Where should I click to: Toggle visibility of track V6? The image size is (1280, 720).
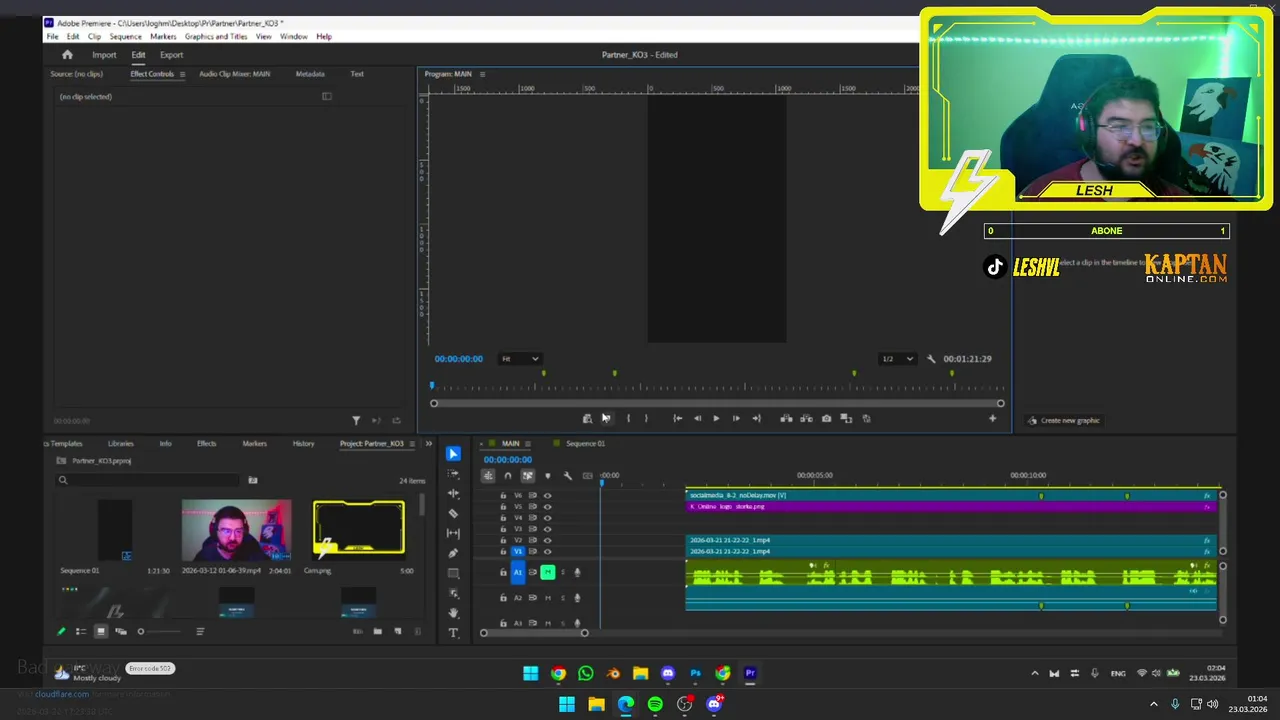click(x=547, y=496)
